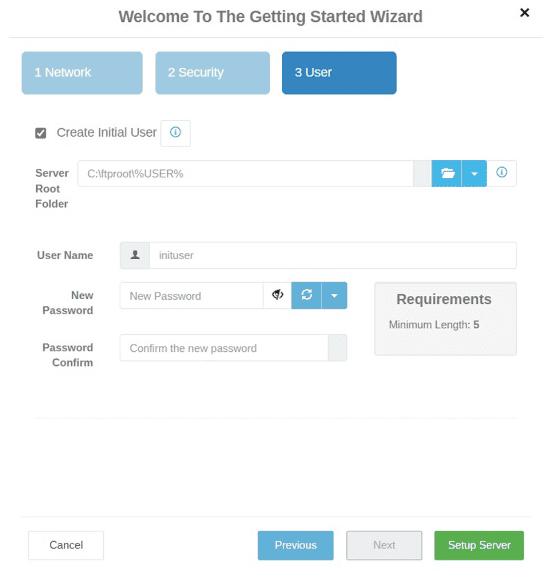Go back with the Previous button
This screenshot has width=547, height=585.
point(296,545)
